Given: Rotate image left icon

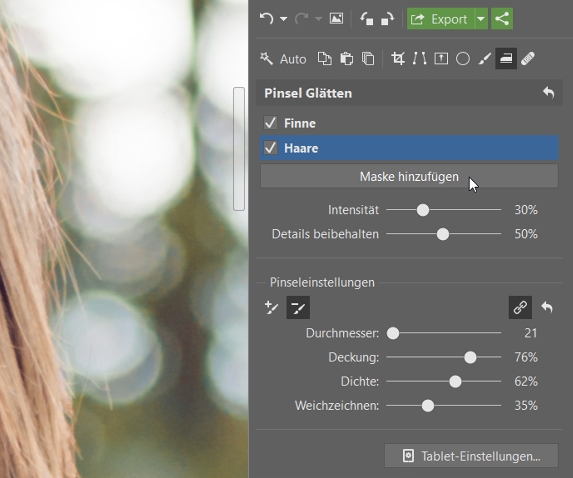Looking at the screenshot, I should click(367, 18).
